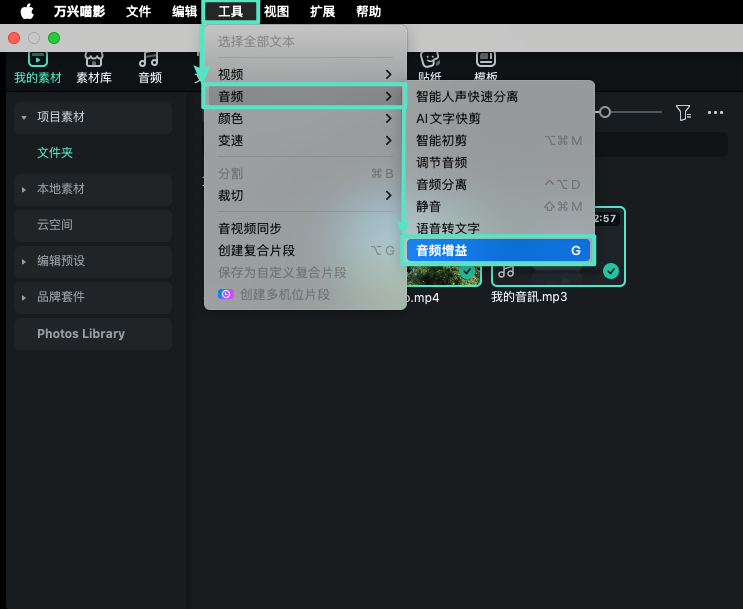Click the filter funnel icon
The image size is (743, 609).
click(x=683, y=113)
